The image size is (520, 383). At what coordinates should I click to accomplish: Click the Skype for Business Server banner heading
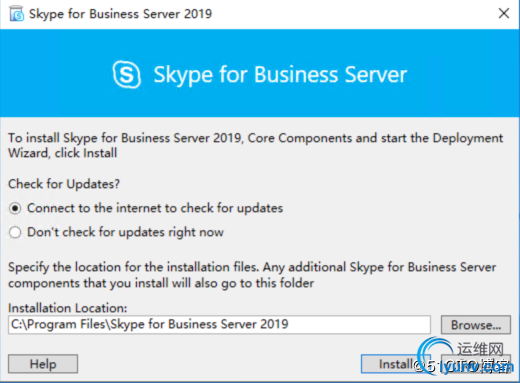click(x=280, y=75)
